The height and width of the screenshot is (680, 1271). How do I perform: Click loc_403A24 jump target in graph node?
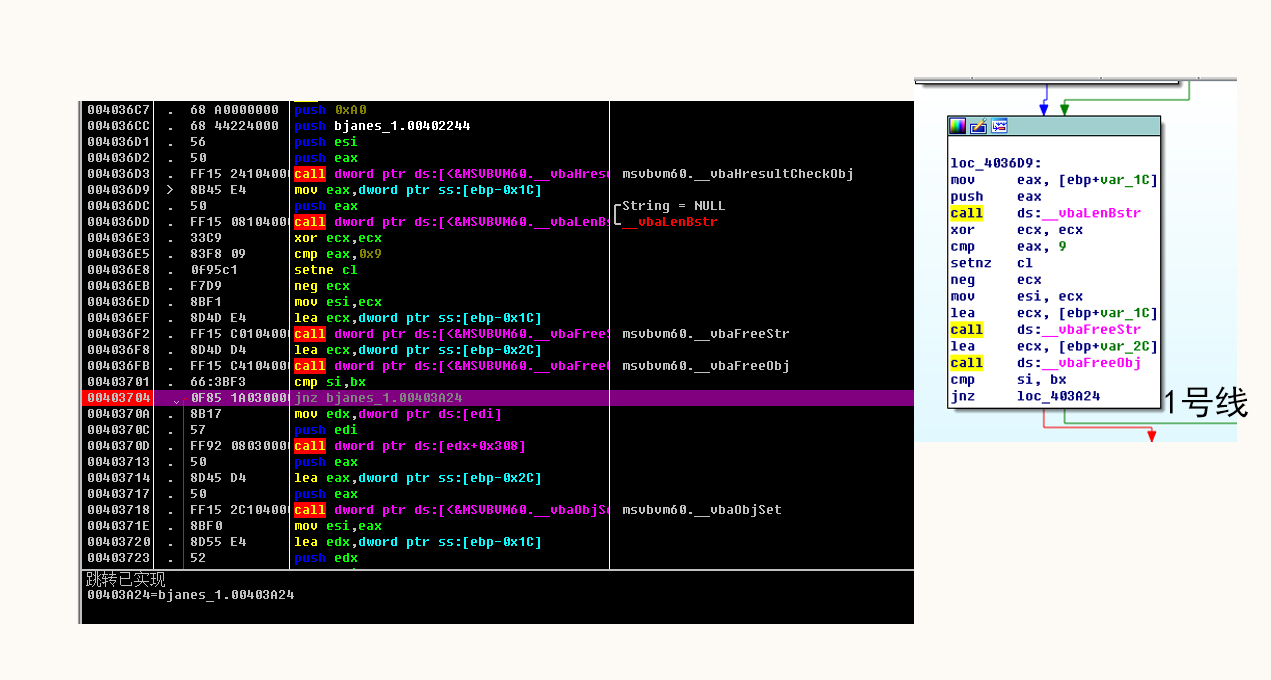[x=1056, y=396]
